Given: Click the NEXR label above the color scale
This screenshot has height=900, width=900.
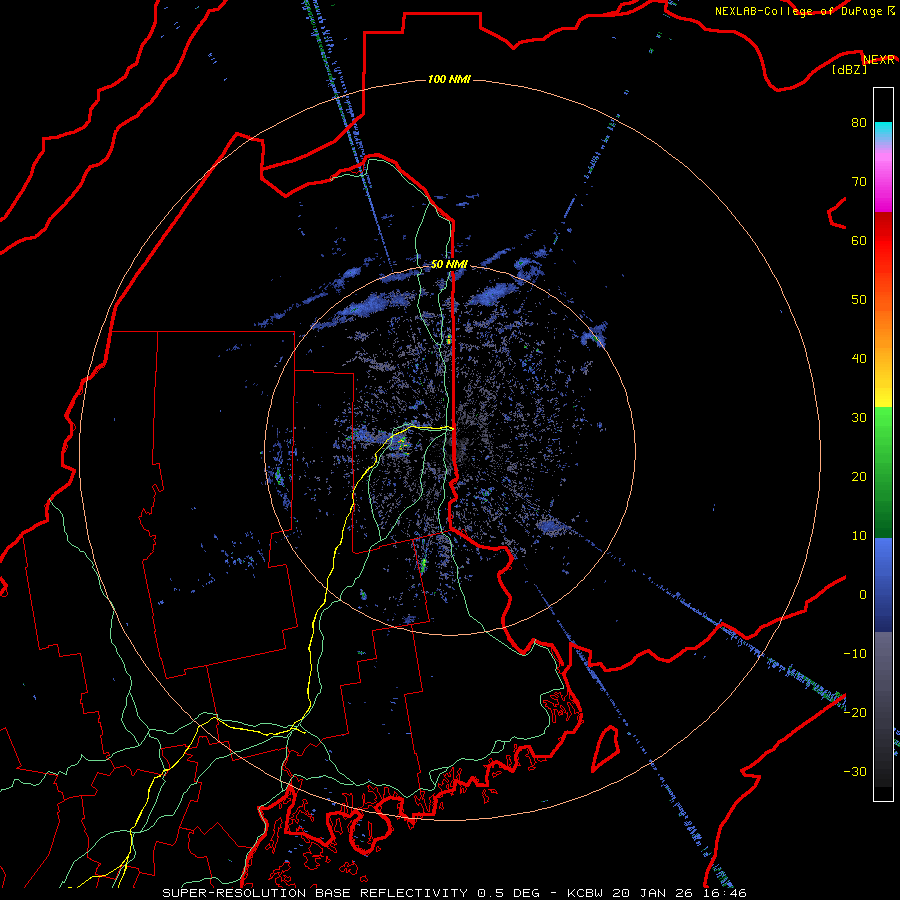Looking at the screenshot, I should coord(879,60).
